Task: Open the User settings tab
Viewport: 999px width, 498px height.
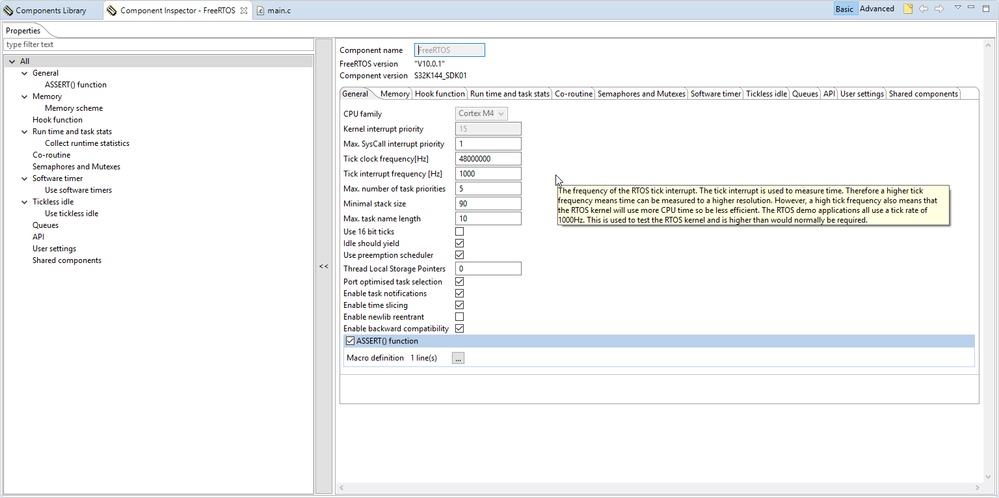Action: tap(861, 94)
